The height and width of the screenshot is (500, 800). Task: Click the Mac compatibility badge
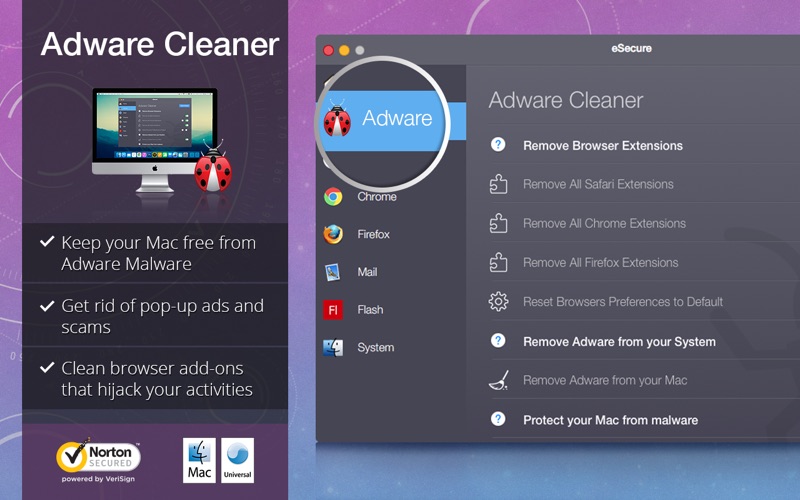pyautogui.click(x=199, y=460)
